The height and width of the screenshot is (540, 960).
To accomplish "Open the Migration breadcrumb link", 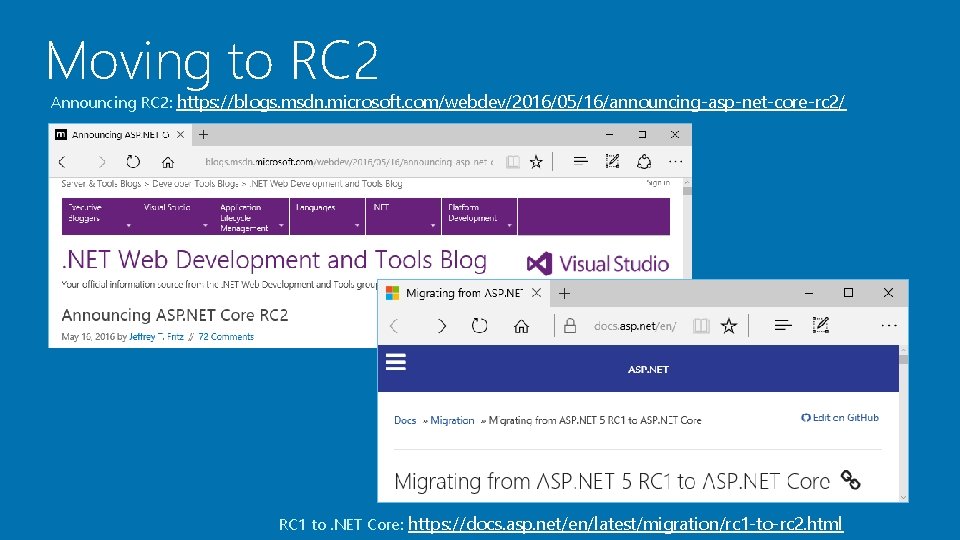I will (x=452, y=420).
